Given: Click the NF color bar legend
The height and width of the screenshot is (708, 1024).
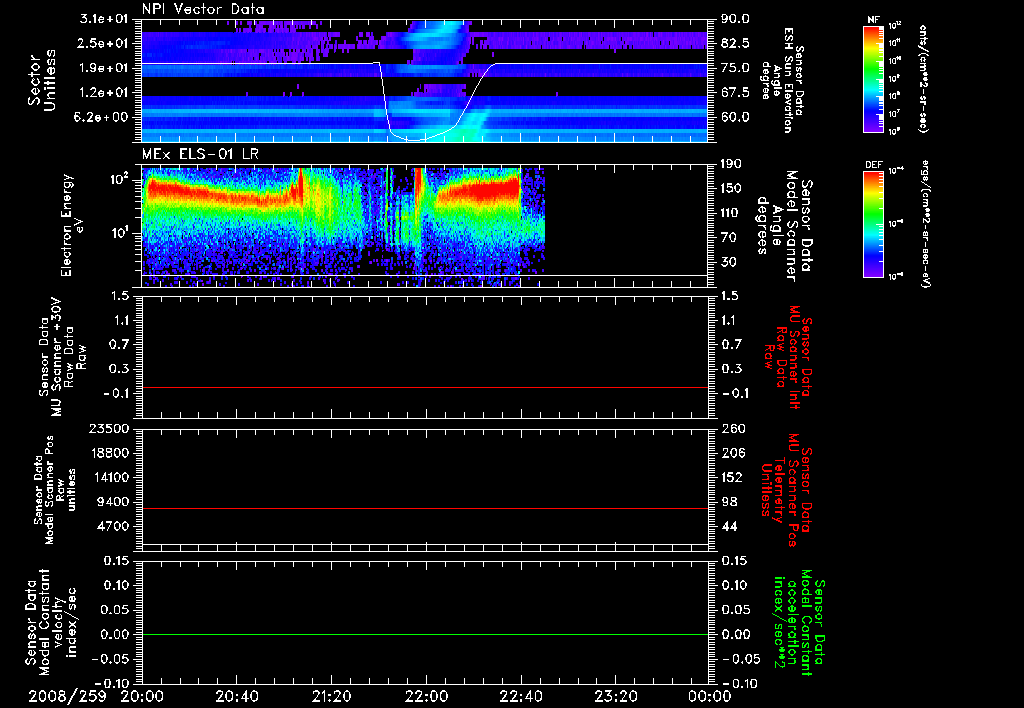Looking at the screenshot, I should point(874,79).
